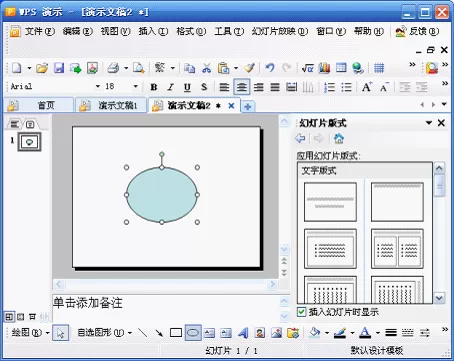Save the presentation with the floppy disk icon
The width and height of the screenshot is (454, 361).
(59, 68)
